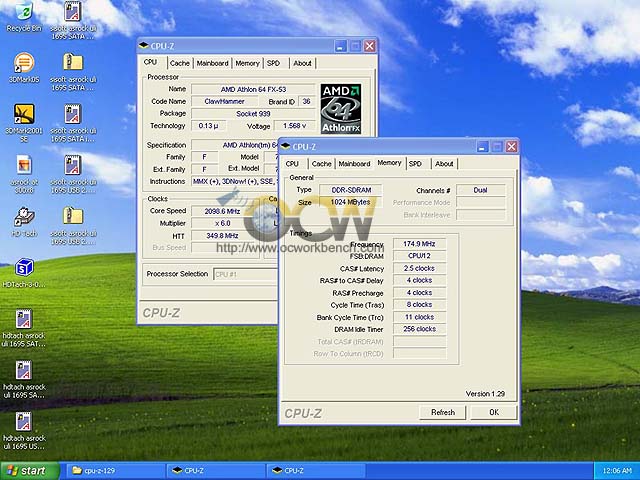Image resolution: width=640 pixels, height=480 pixels.
Task: Click the AMD Athlon 64 FX logo
Action: 341,109
